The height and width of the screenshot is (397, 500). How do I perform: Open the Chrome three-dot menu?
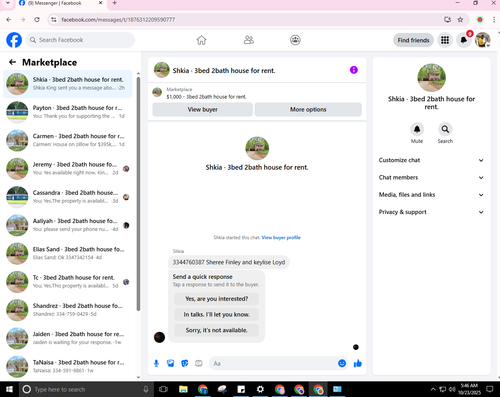pyautogui.click(x=494, y=20)
